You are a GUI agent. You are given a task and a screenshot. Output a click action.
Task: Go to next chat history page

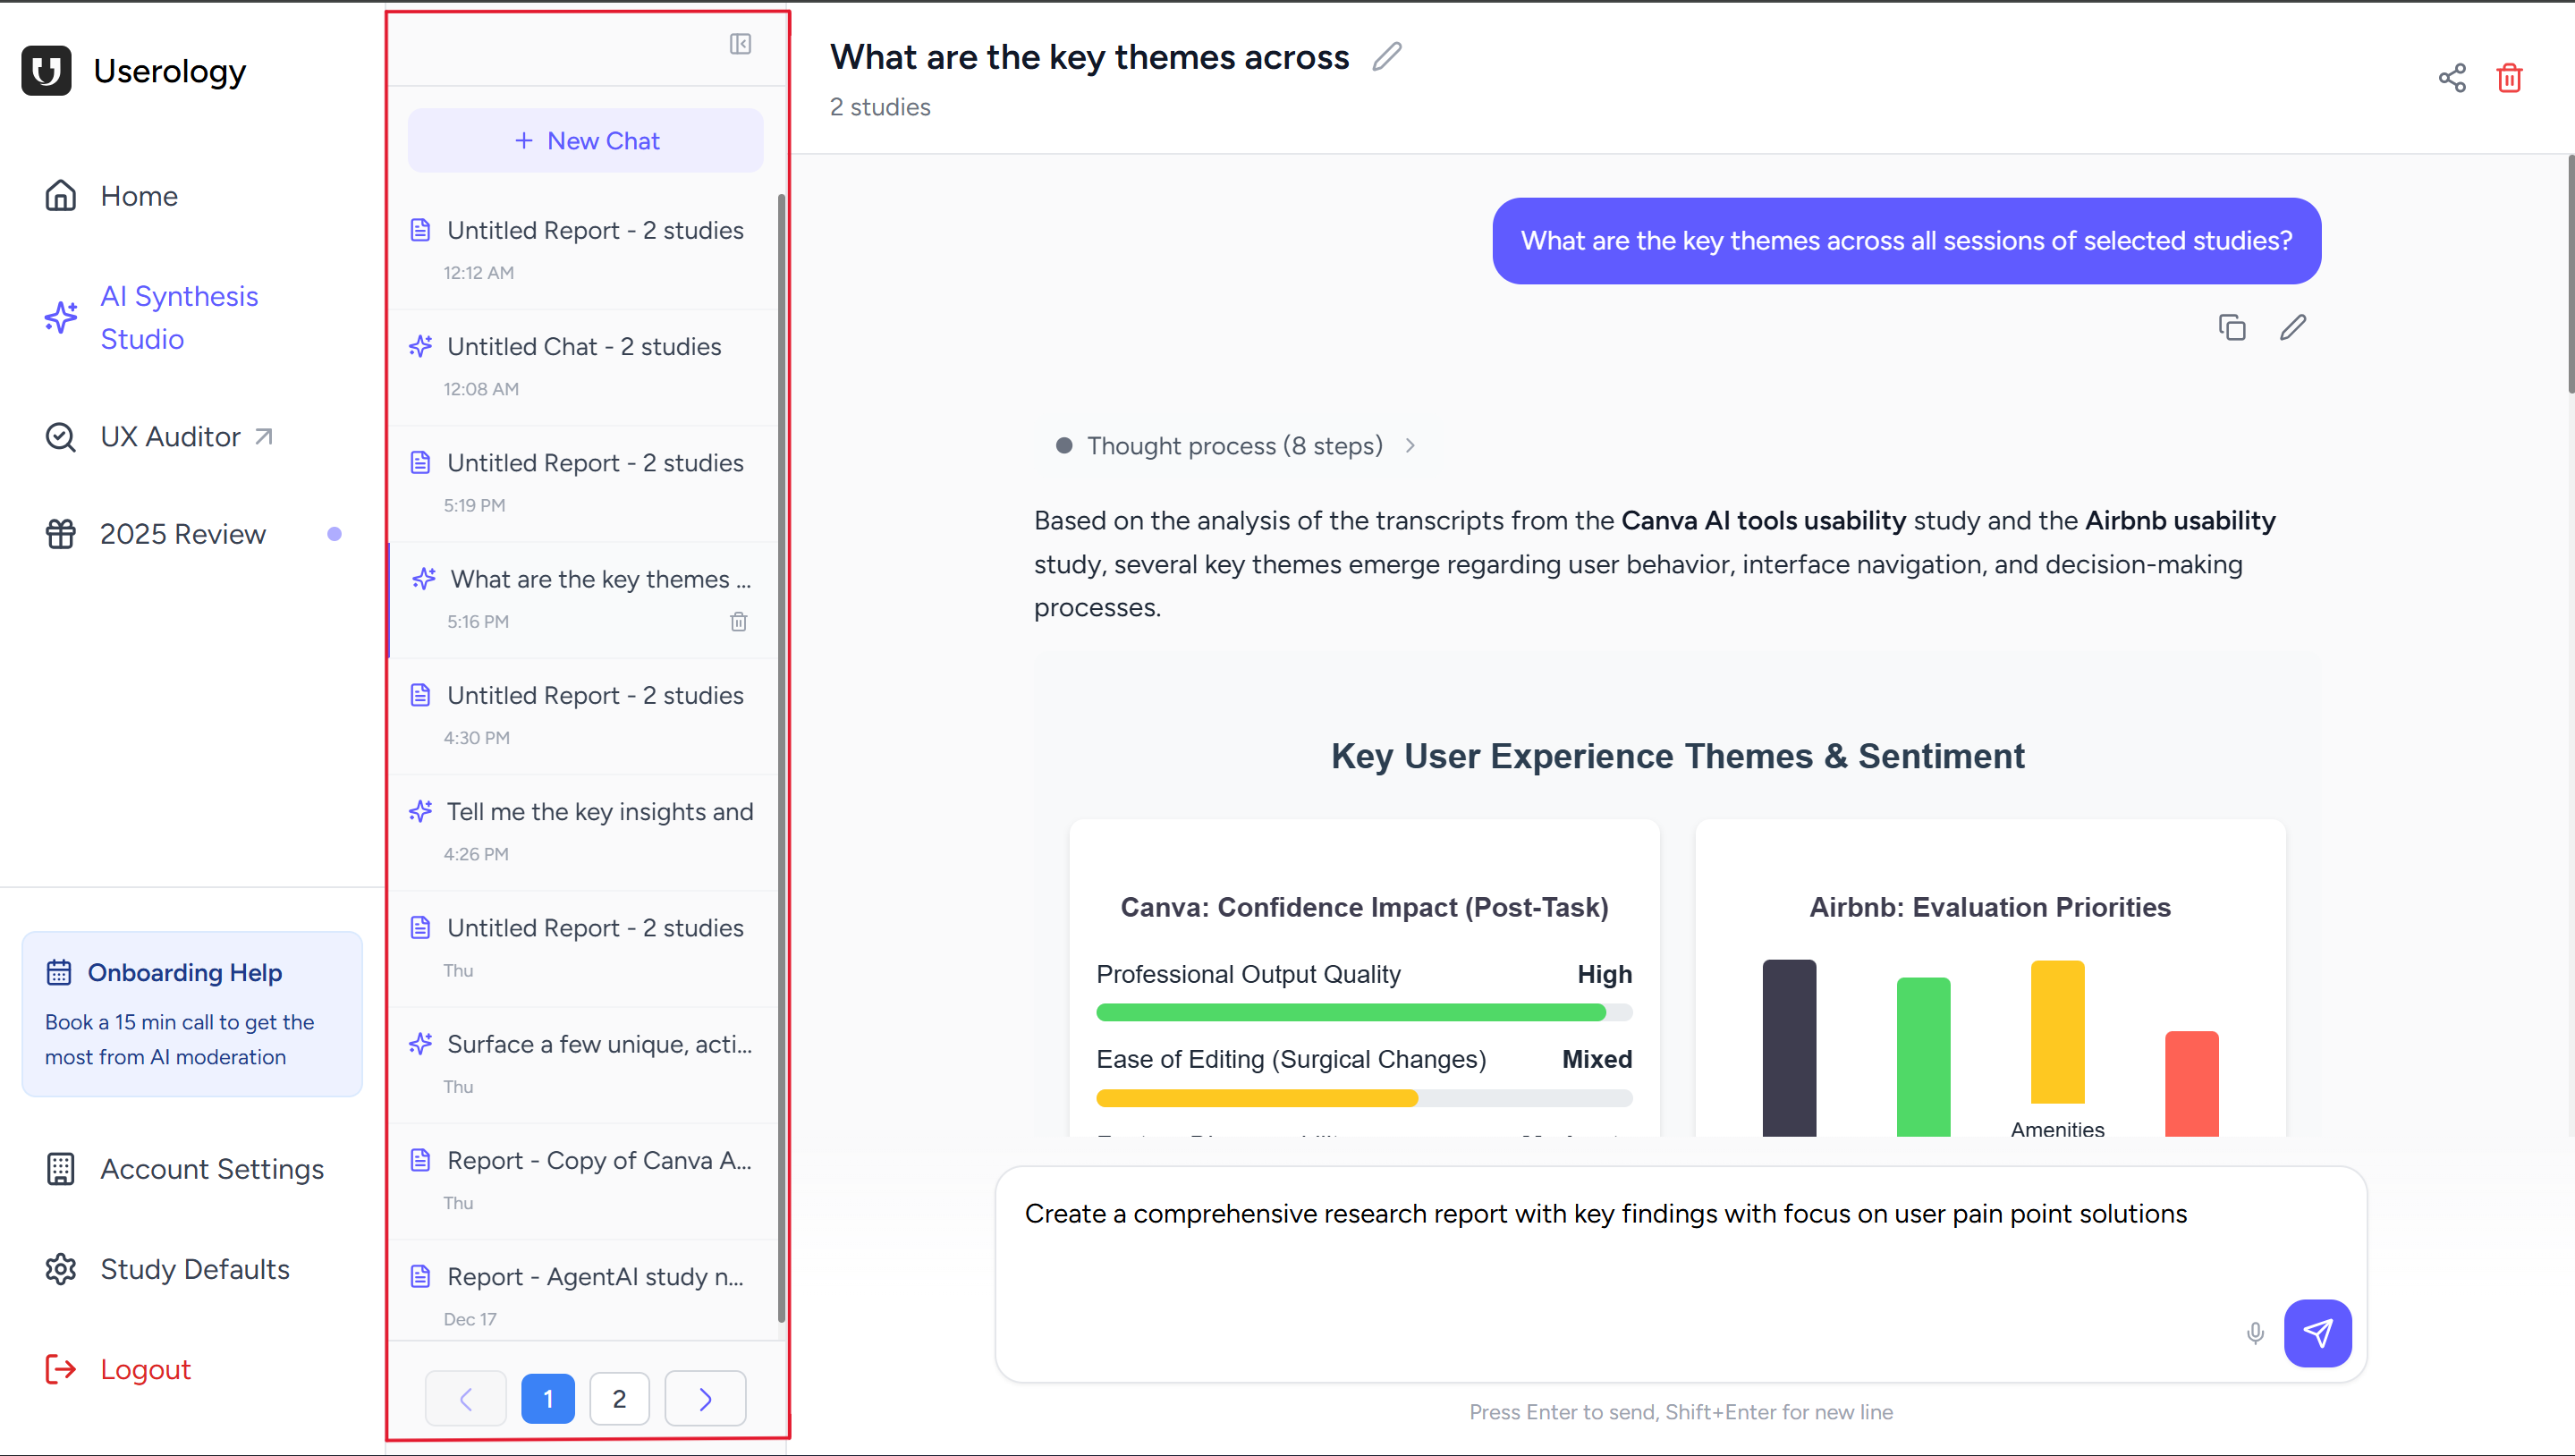(705, 1398)
